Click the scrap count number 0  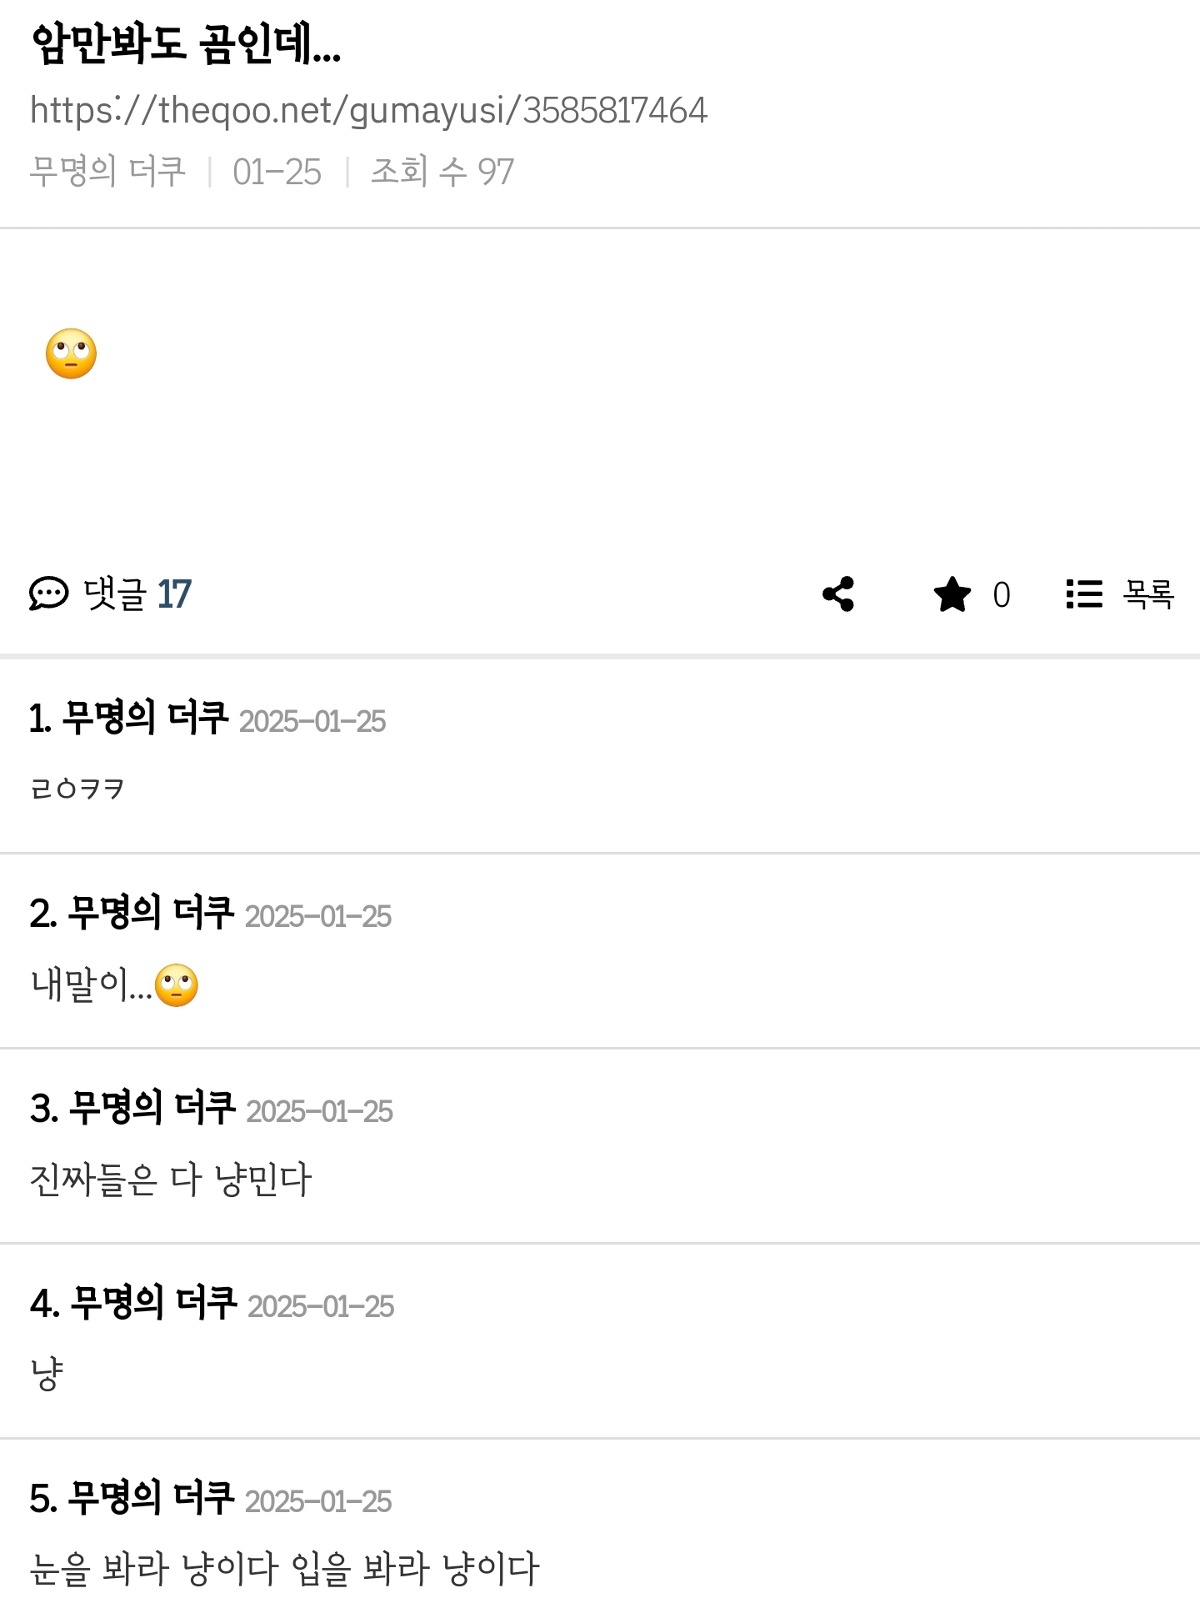(1001, 595)
